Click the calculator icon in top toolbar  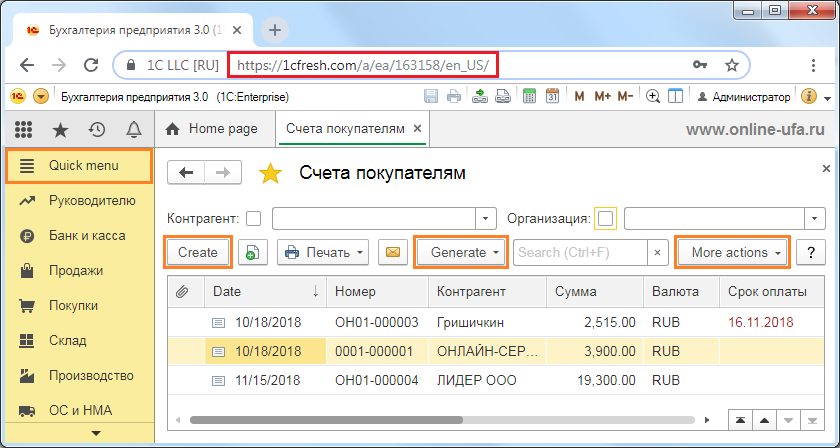(x=527, y=97)
